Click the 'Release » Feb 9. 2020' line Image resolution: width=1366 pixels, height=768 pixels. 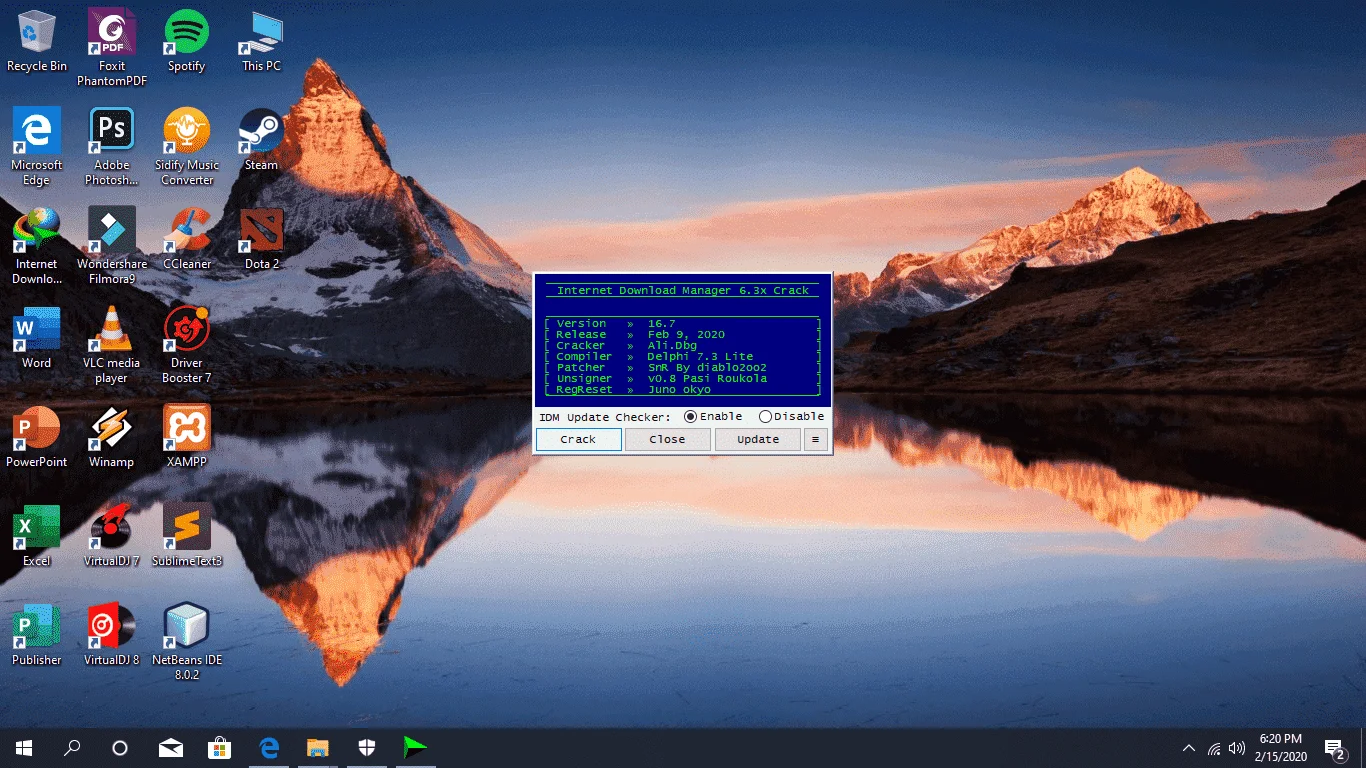point(683,334)
